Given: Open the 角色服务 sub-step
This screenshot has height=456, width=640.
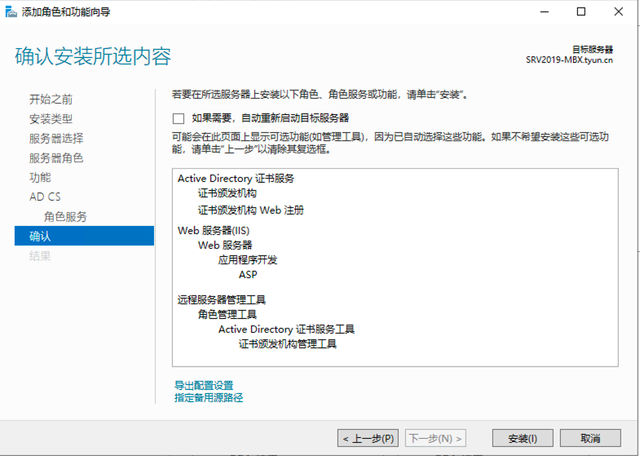Looking at the screenshot, I should coord(65,216).
